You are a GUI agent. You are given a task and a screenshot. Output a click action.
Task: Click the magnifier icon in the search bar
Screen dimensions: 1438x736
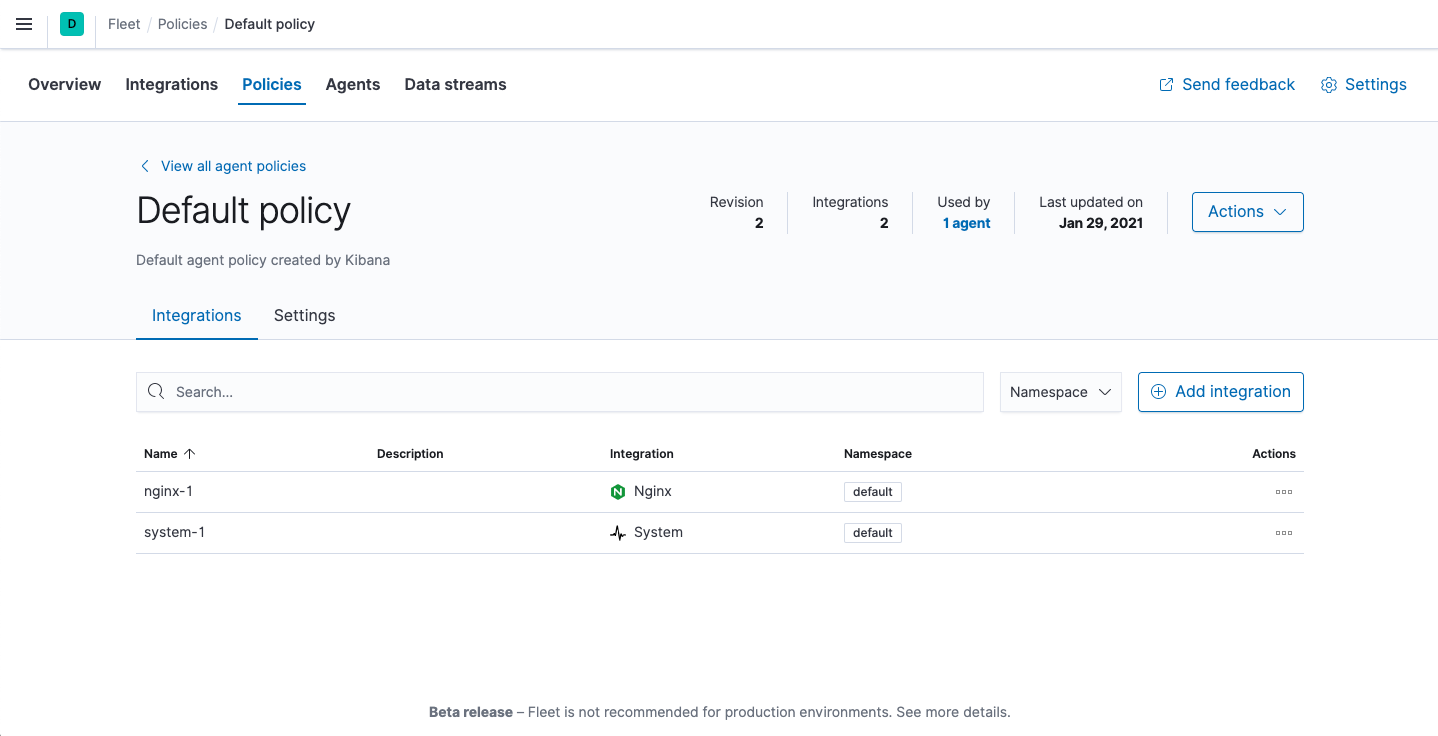tap(156, 391)
